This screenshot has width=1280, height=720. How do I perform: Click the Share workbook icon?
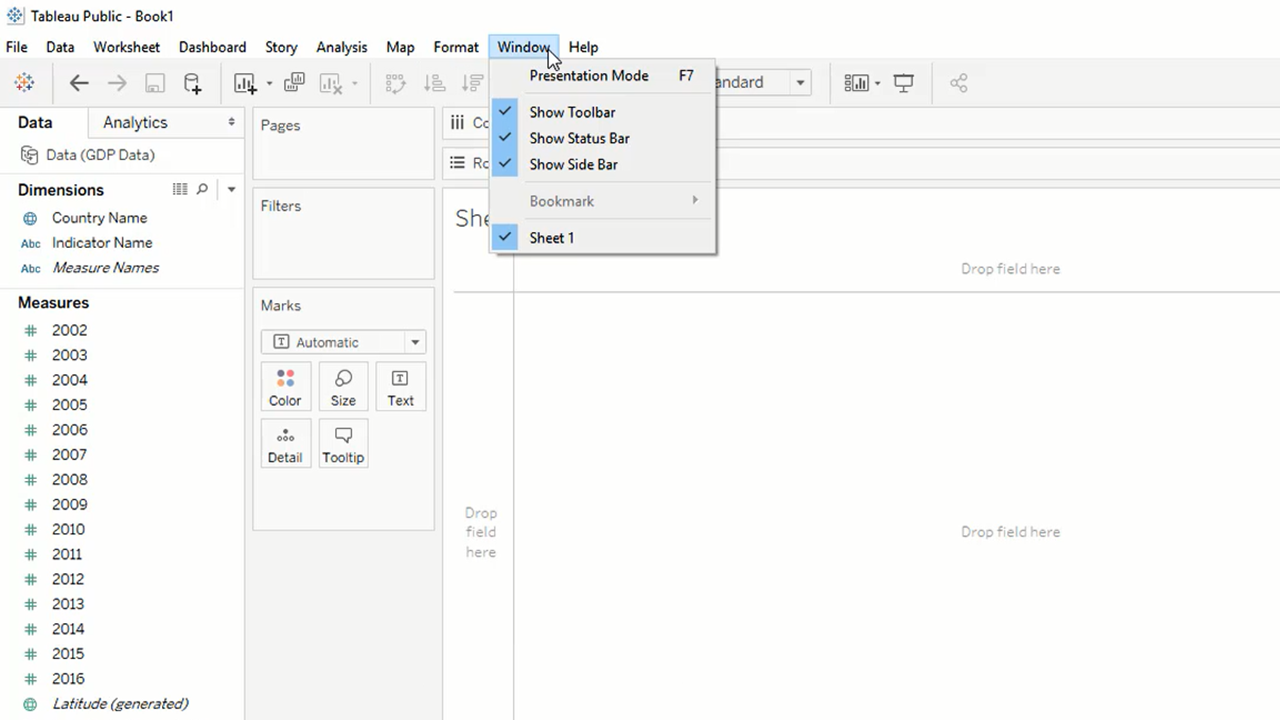click(x=958, y=83)
